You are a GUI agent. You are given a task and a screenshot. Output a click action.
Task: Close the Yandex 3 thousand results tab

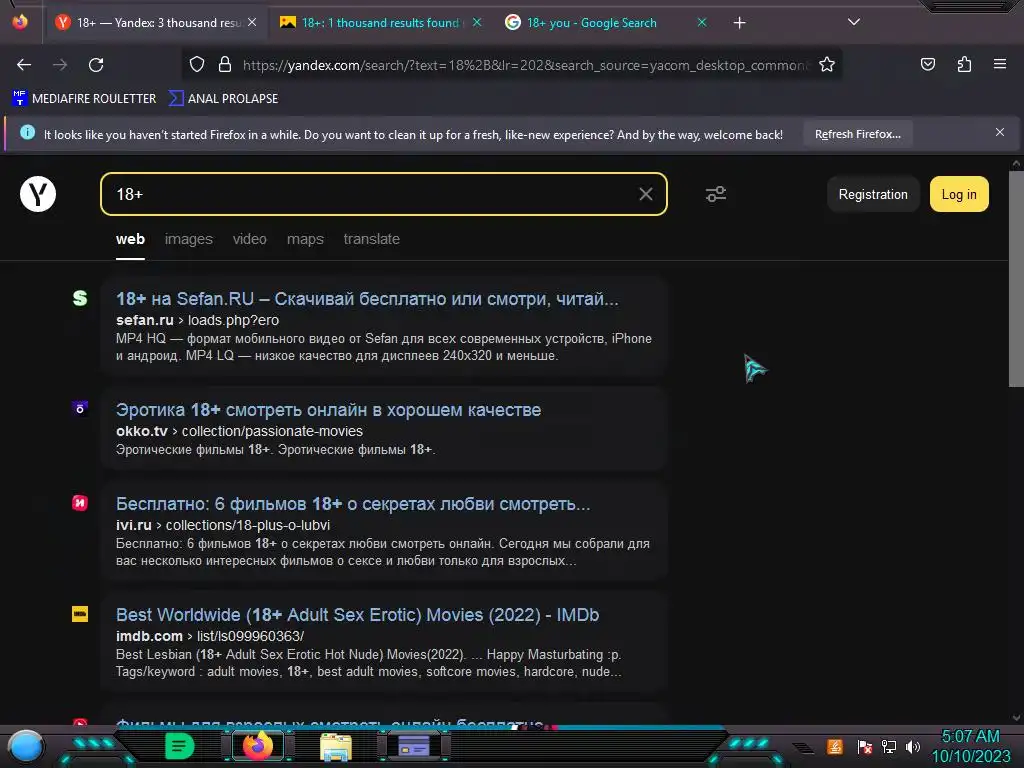pos(252,22)
